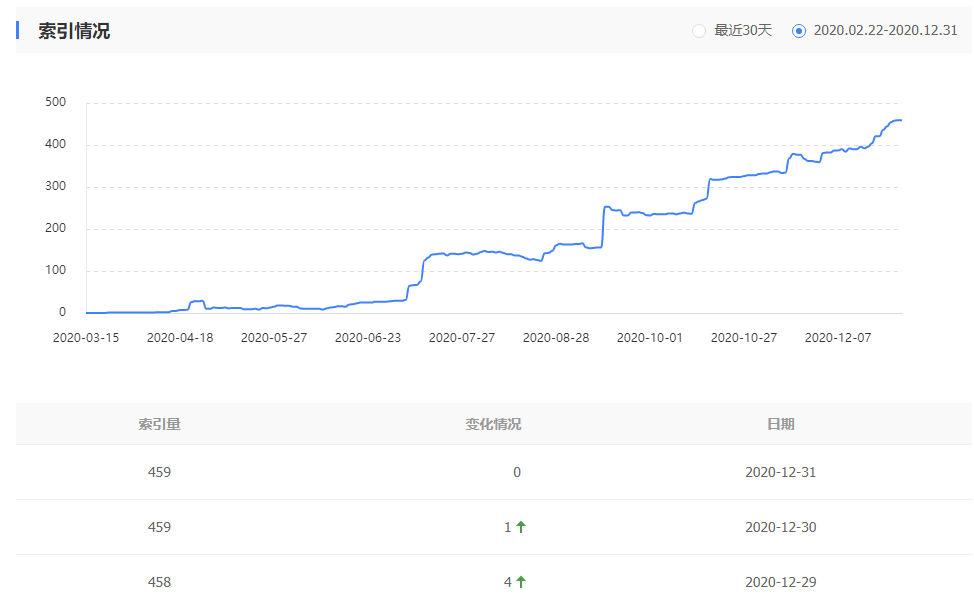Click the date cell 2020-12-30

coord(781,528)
